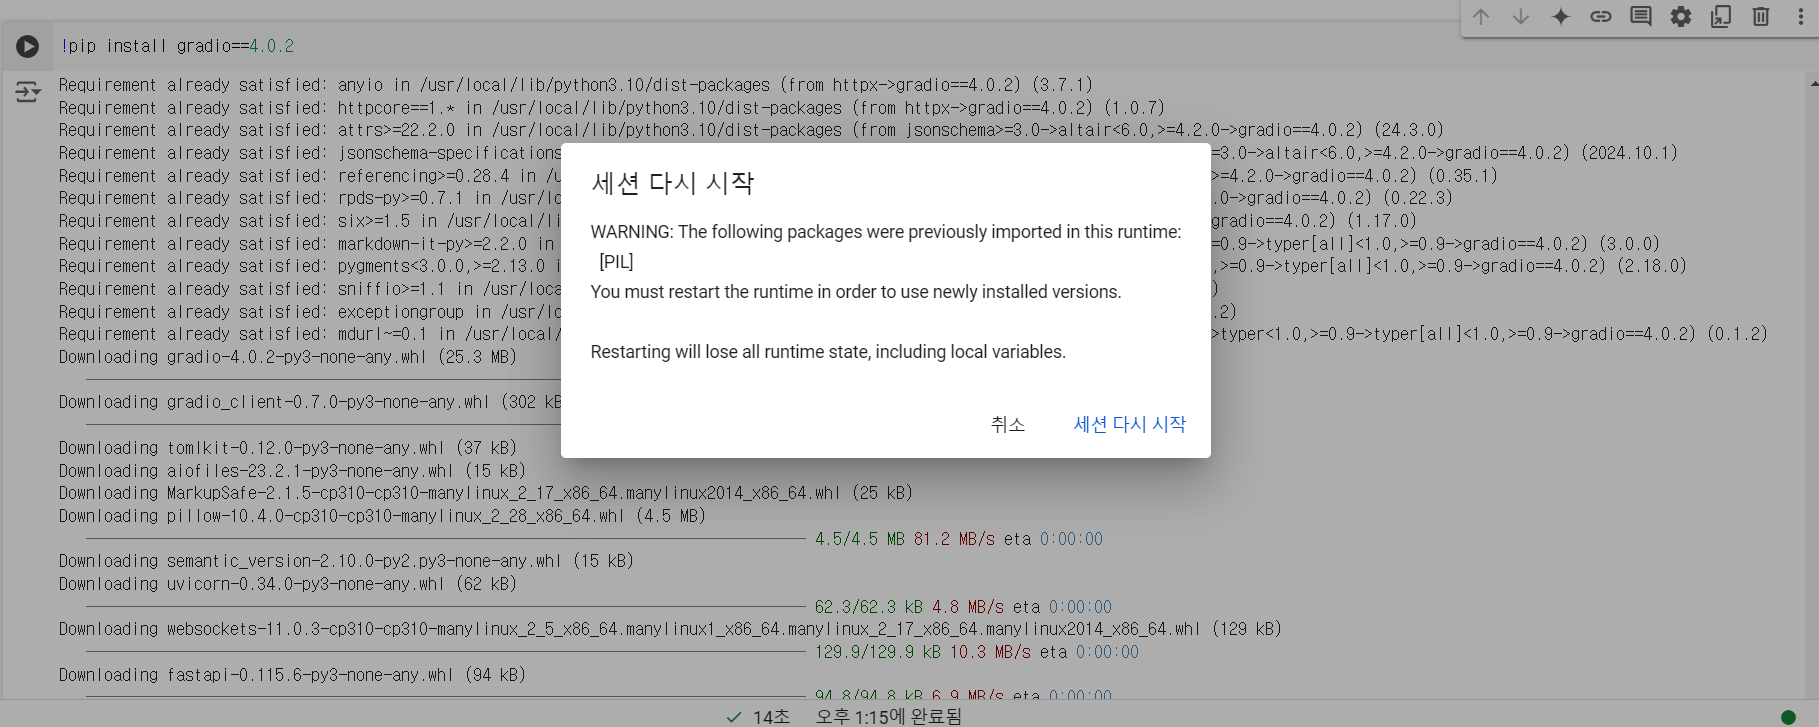Mirror cell in tab icon
Viewport: 1819px width, 727px height.
1721,17
